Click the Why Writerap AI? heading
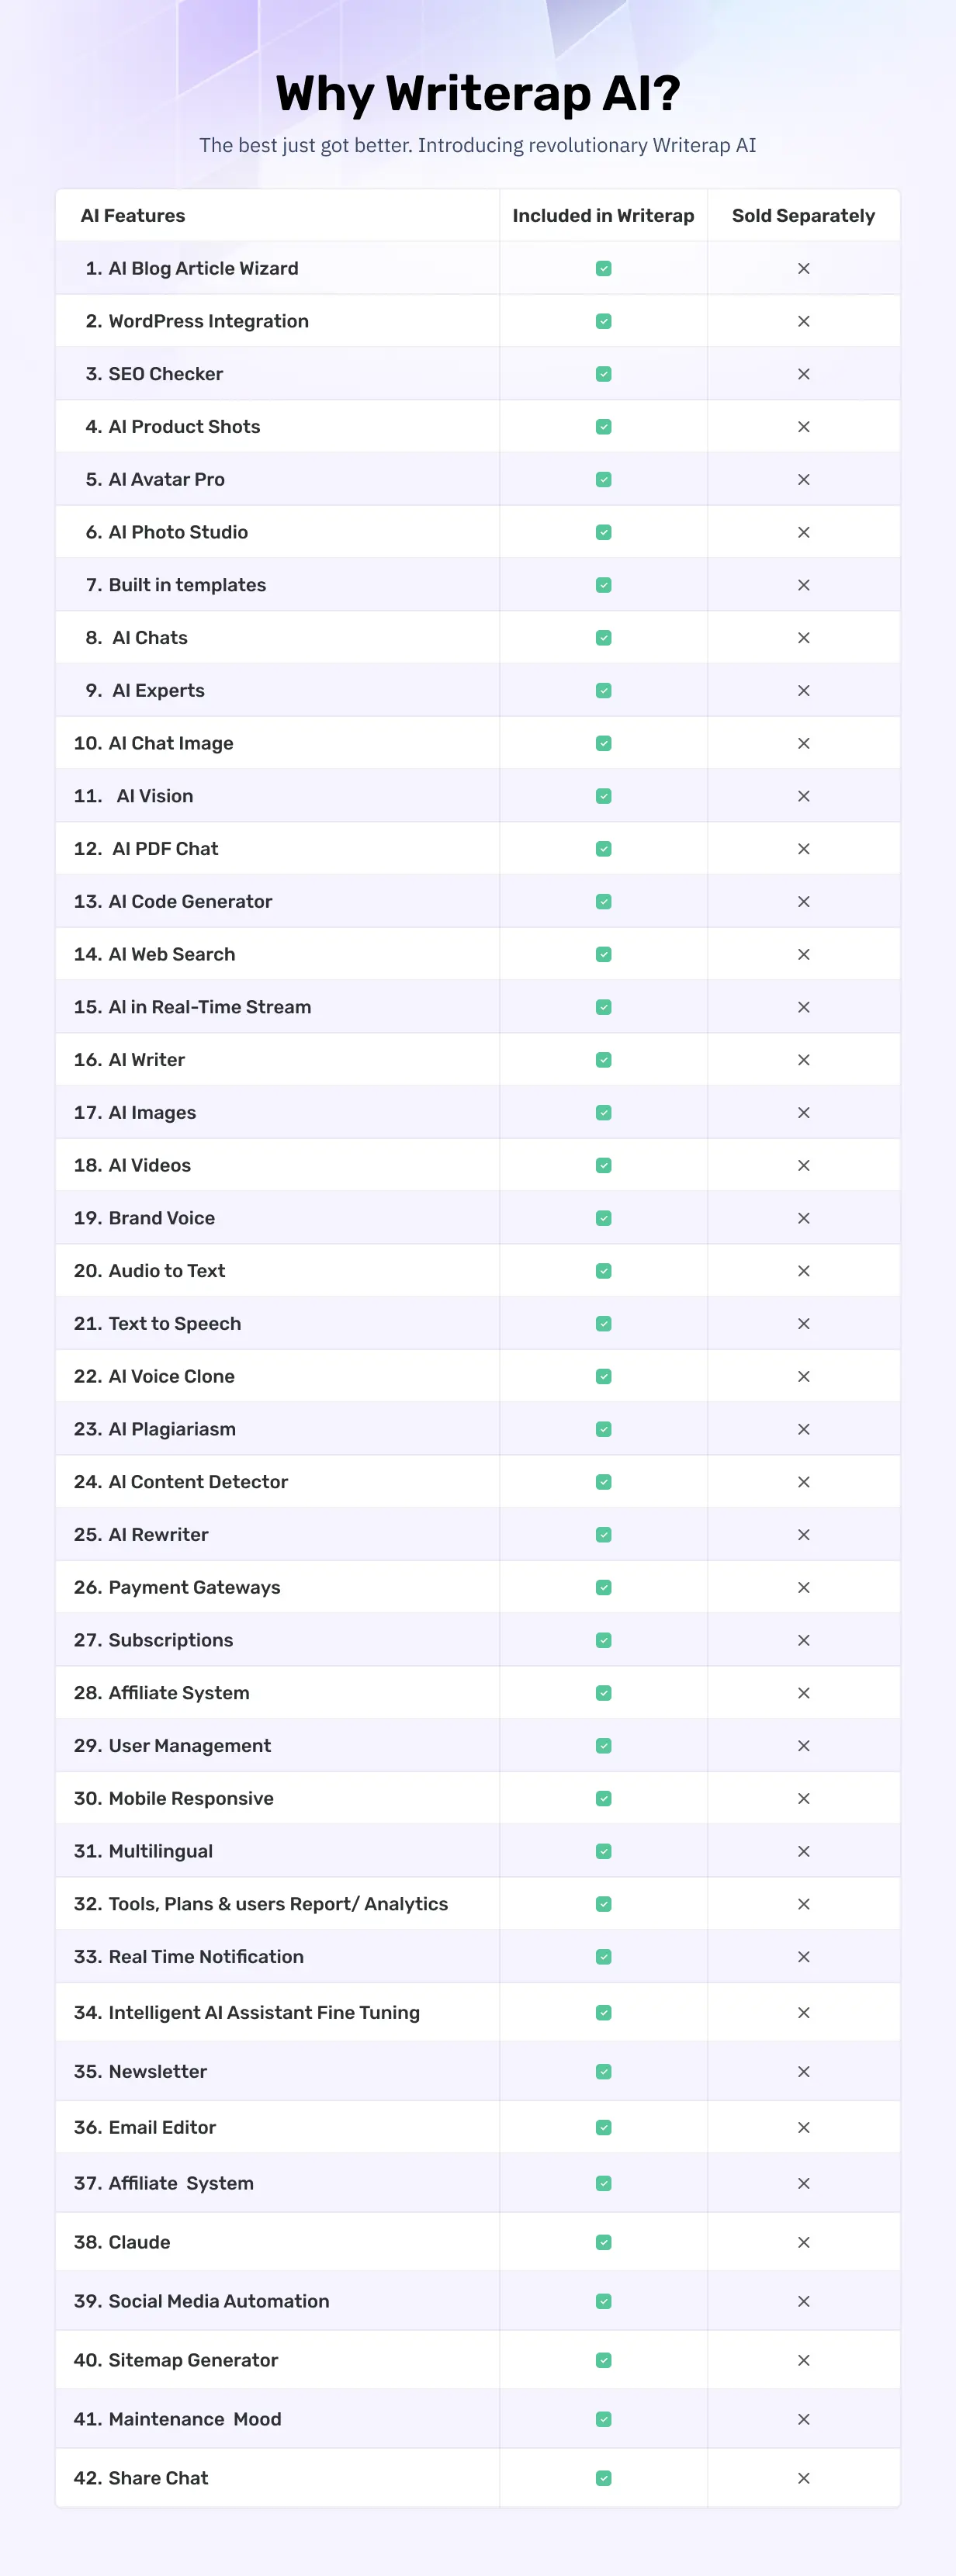The height and width of the screenshot is (2576, 956). tap(478, 93)
